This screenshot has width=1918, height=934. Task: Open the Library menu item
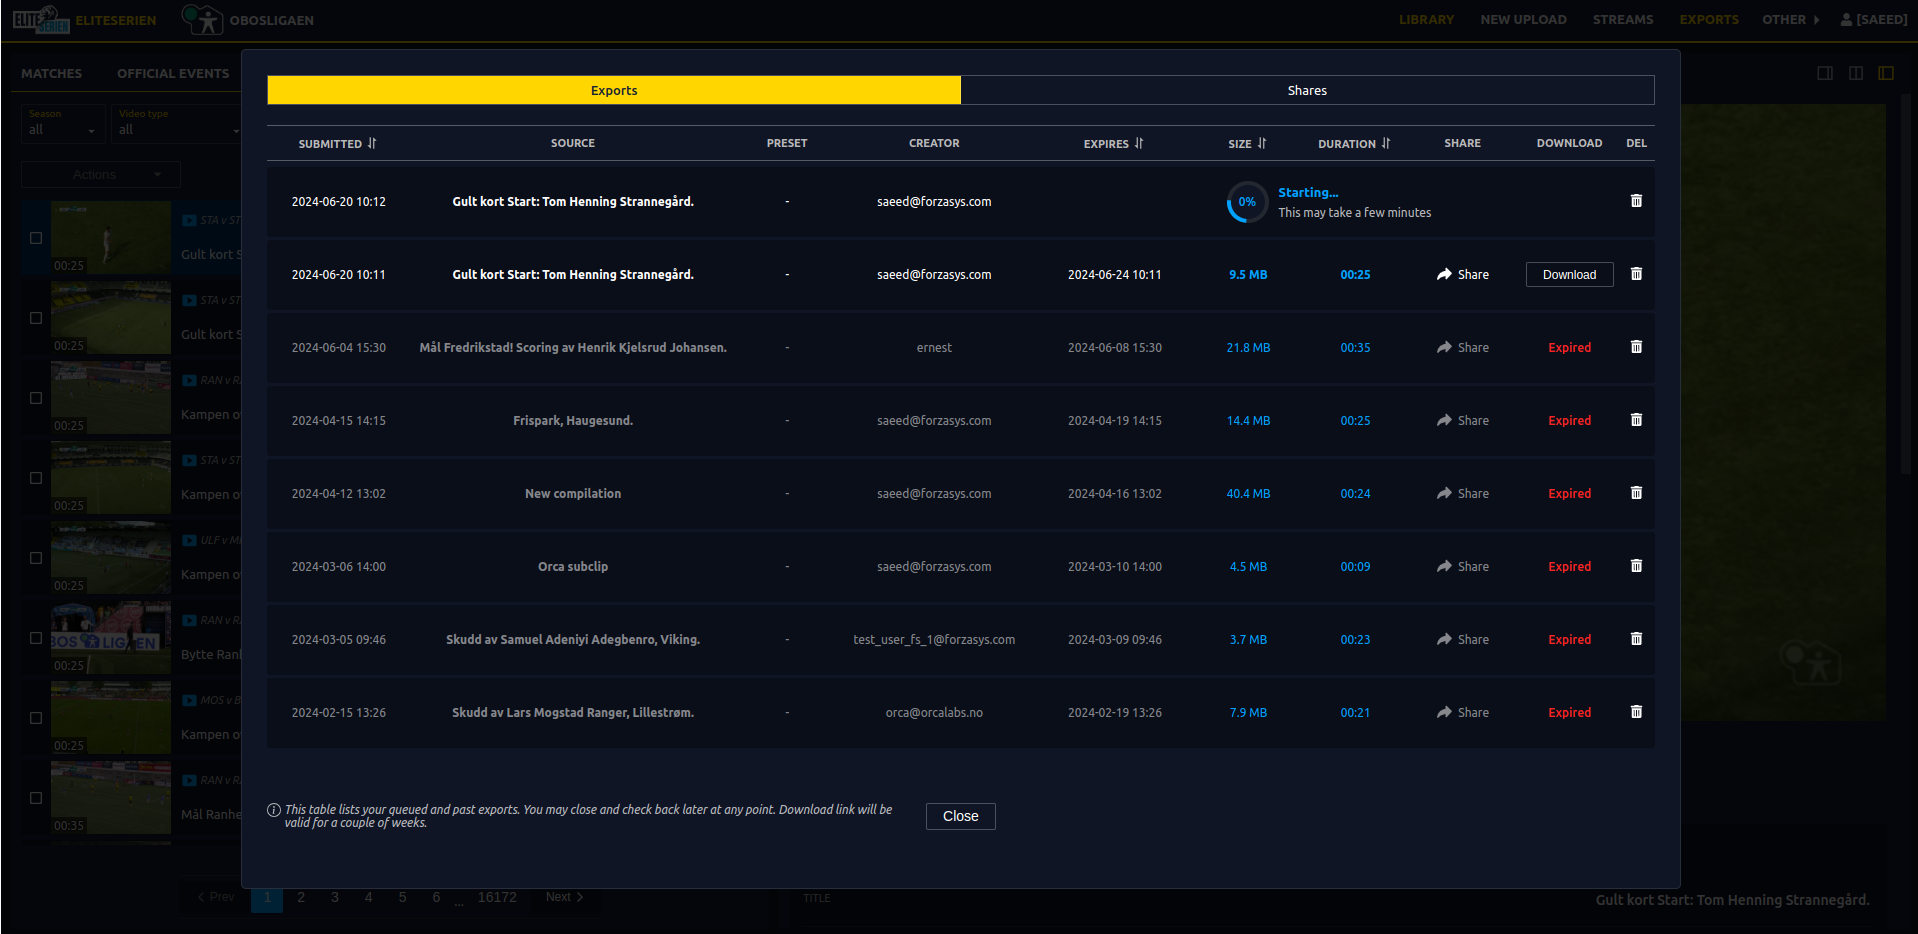(1426, 20)
